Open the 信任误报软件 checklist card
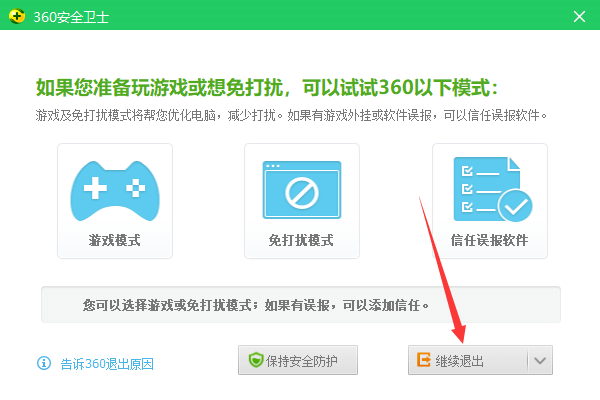Viewport: 600px width, 400px height. click(490, 201)
